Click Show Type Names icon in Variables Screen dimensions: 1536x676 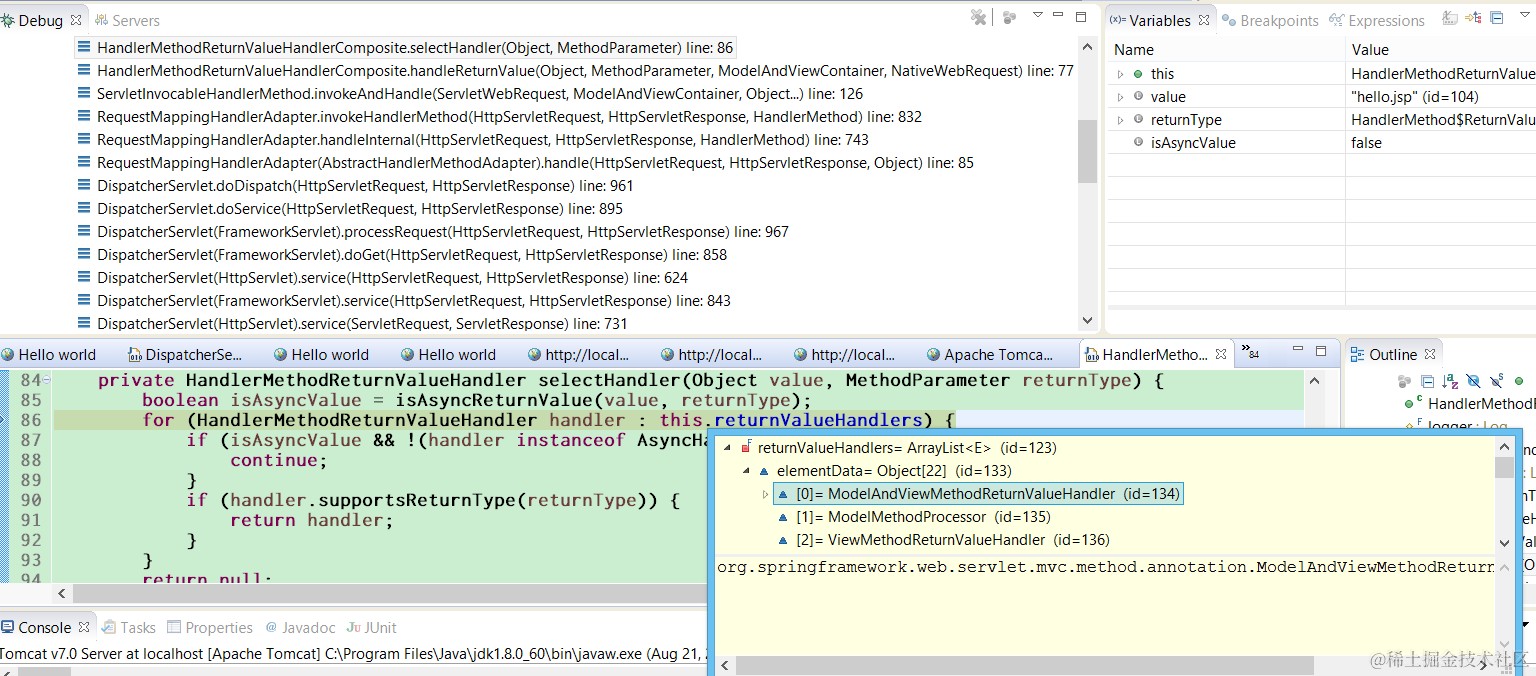(x=1451, y=18)
